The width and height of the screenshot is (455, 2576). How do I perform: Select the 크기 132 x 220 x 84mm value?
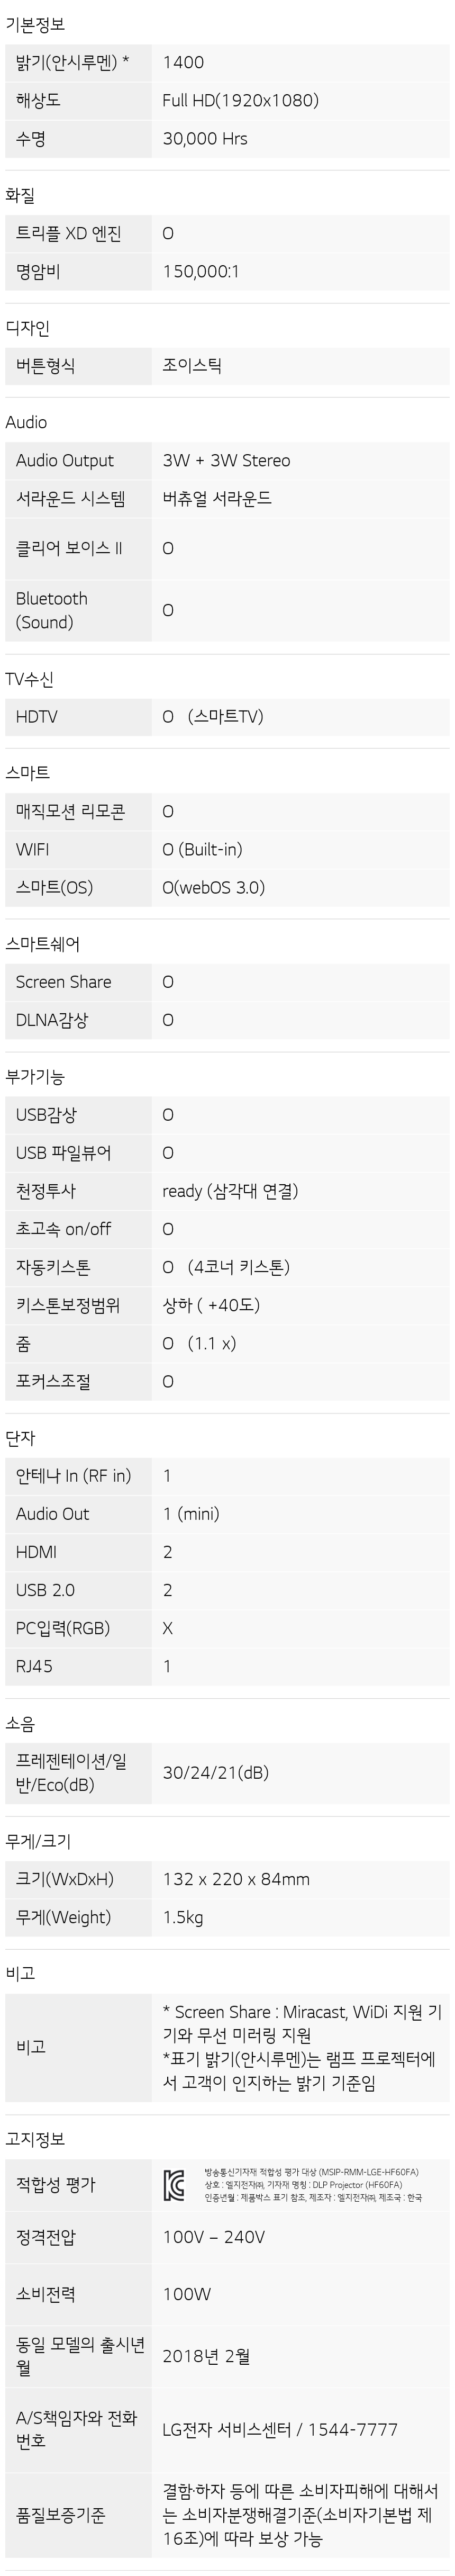point(236,1879)
